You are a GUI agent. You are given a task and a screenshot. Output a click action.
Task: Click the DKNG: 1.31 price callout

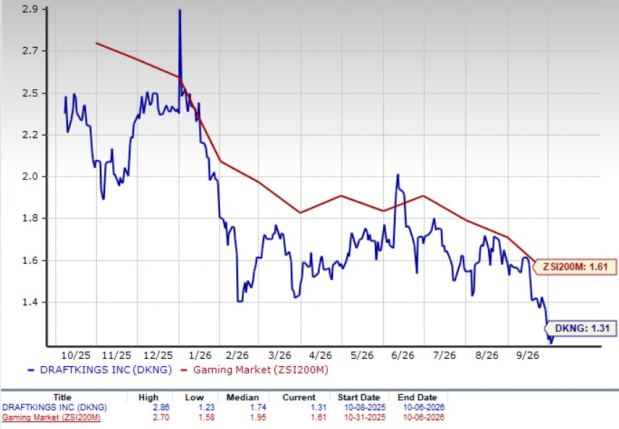tap(582, 328)
